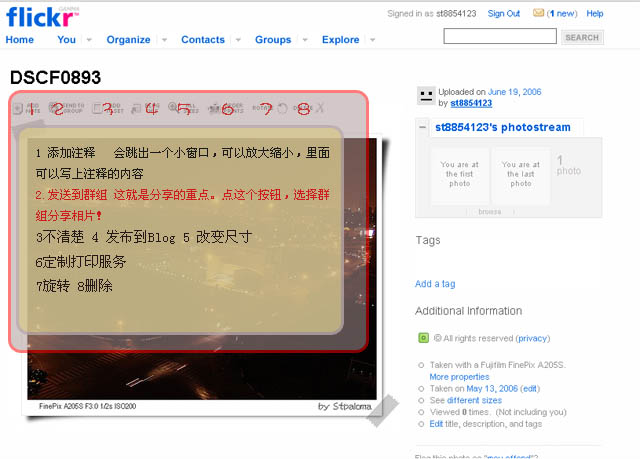640x459 pixels.
Task: Open the Explore menu item
Action: 340,40
